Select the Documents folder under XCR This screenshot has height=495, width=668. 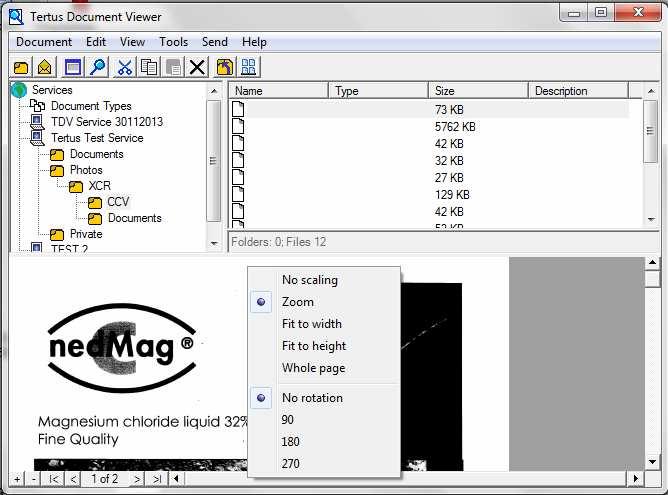(135, 218)
